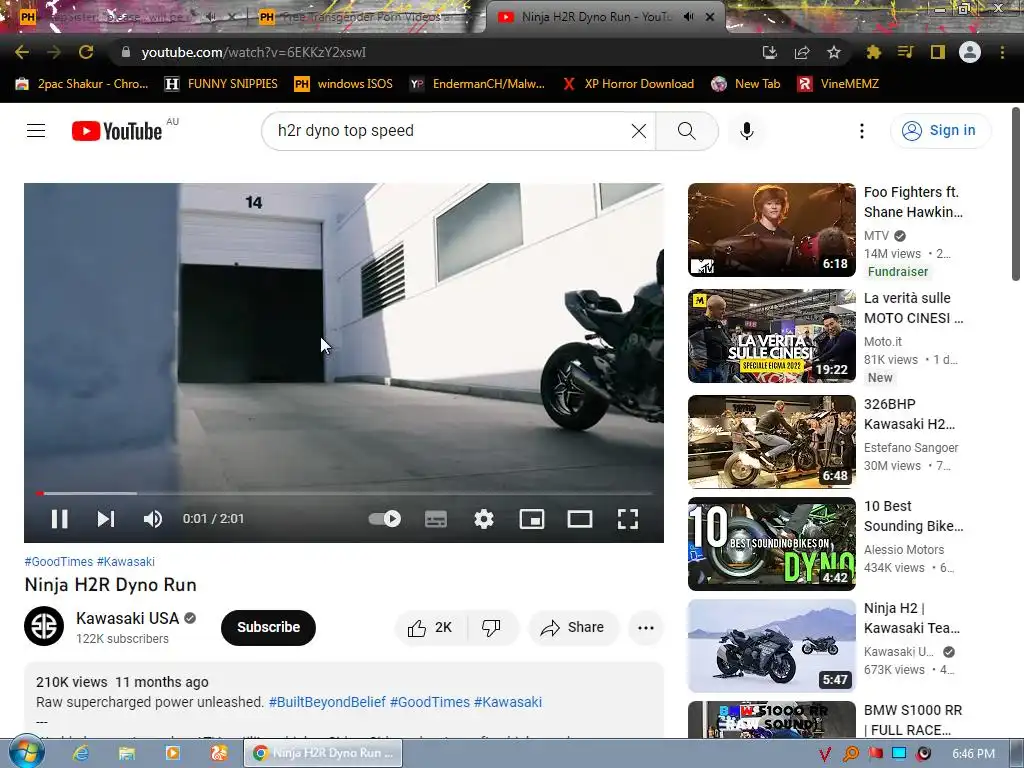Share the video
Viewport: 1024px width, 768px height.
pos(573,628)
